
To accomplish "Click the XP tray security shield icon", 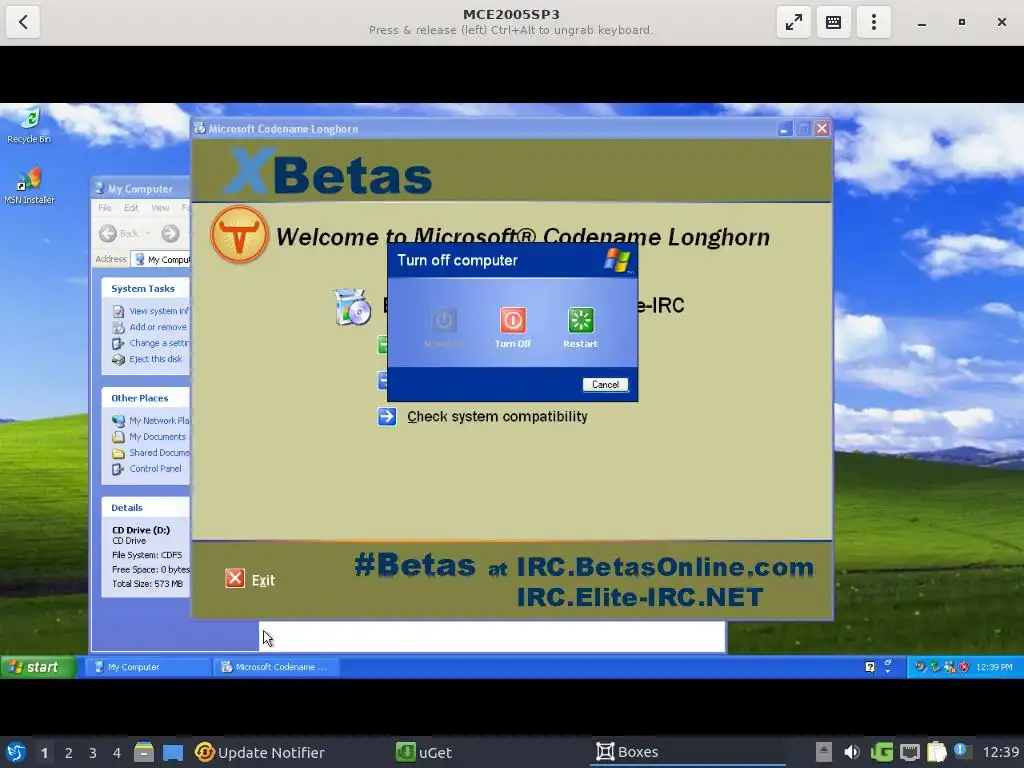I will [964, 667].
